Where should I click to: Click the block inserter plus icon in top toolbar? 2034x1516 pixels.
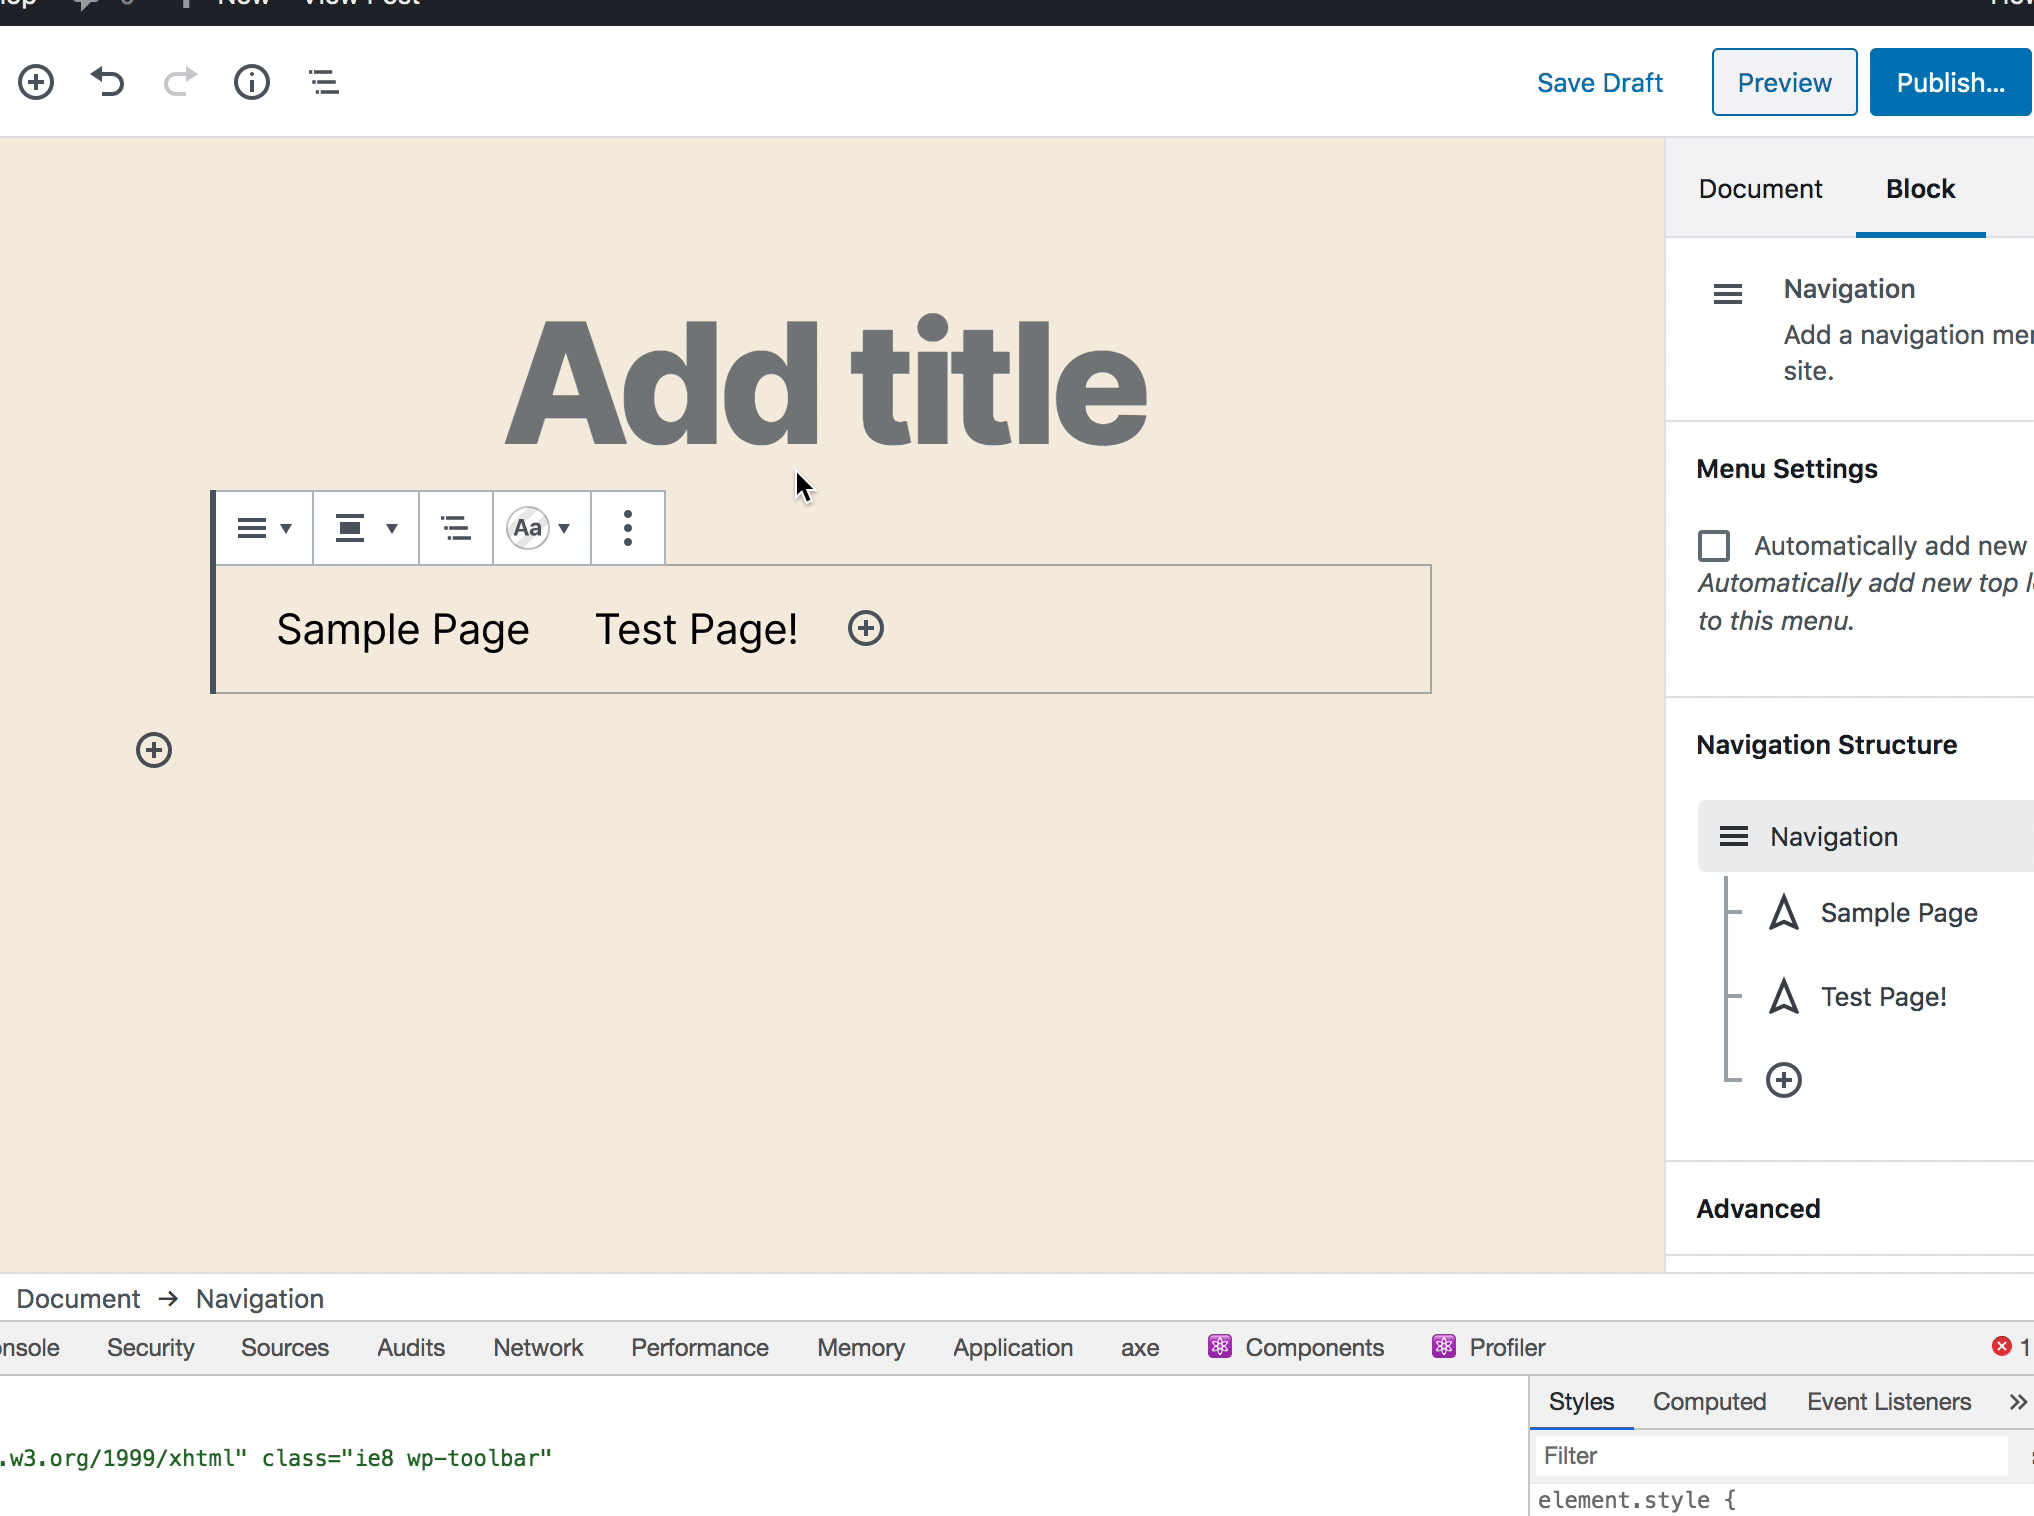pyautogui.click(x=36, y=81)
